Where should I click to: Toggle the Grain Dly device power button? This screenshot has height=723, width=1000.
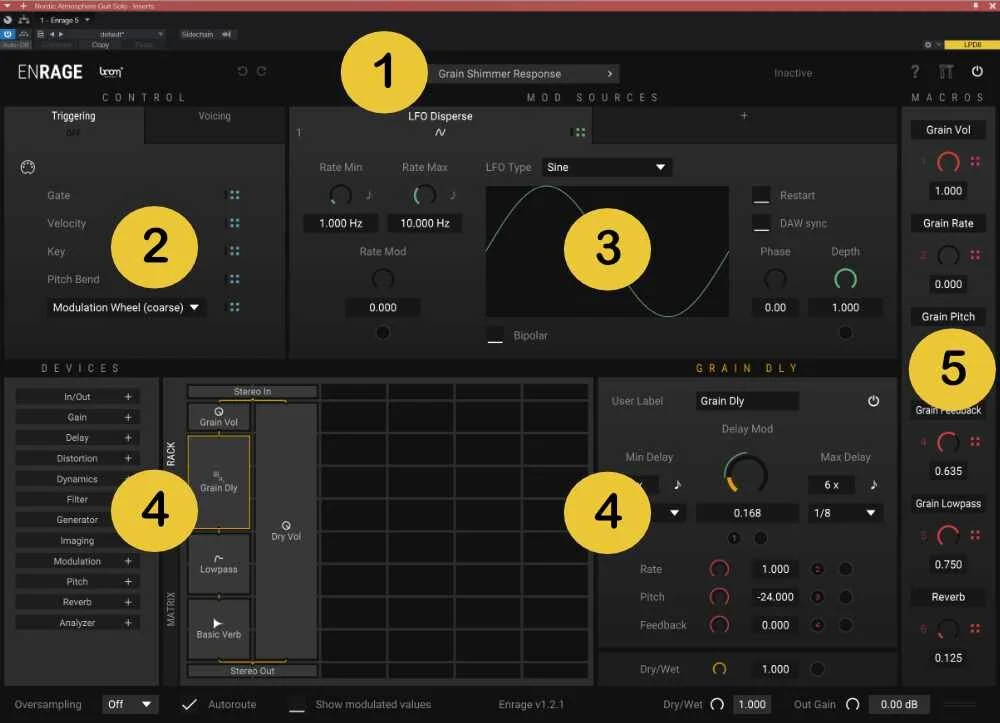click(x=874, y=401)
